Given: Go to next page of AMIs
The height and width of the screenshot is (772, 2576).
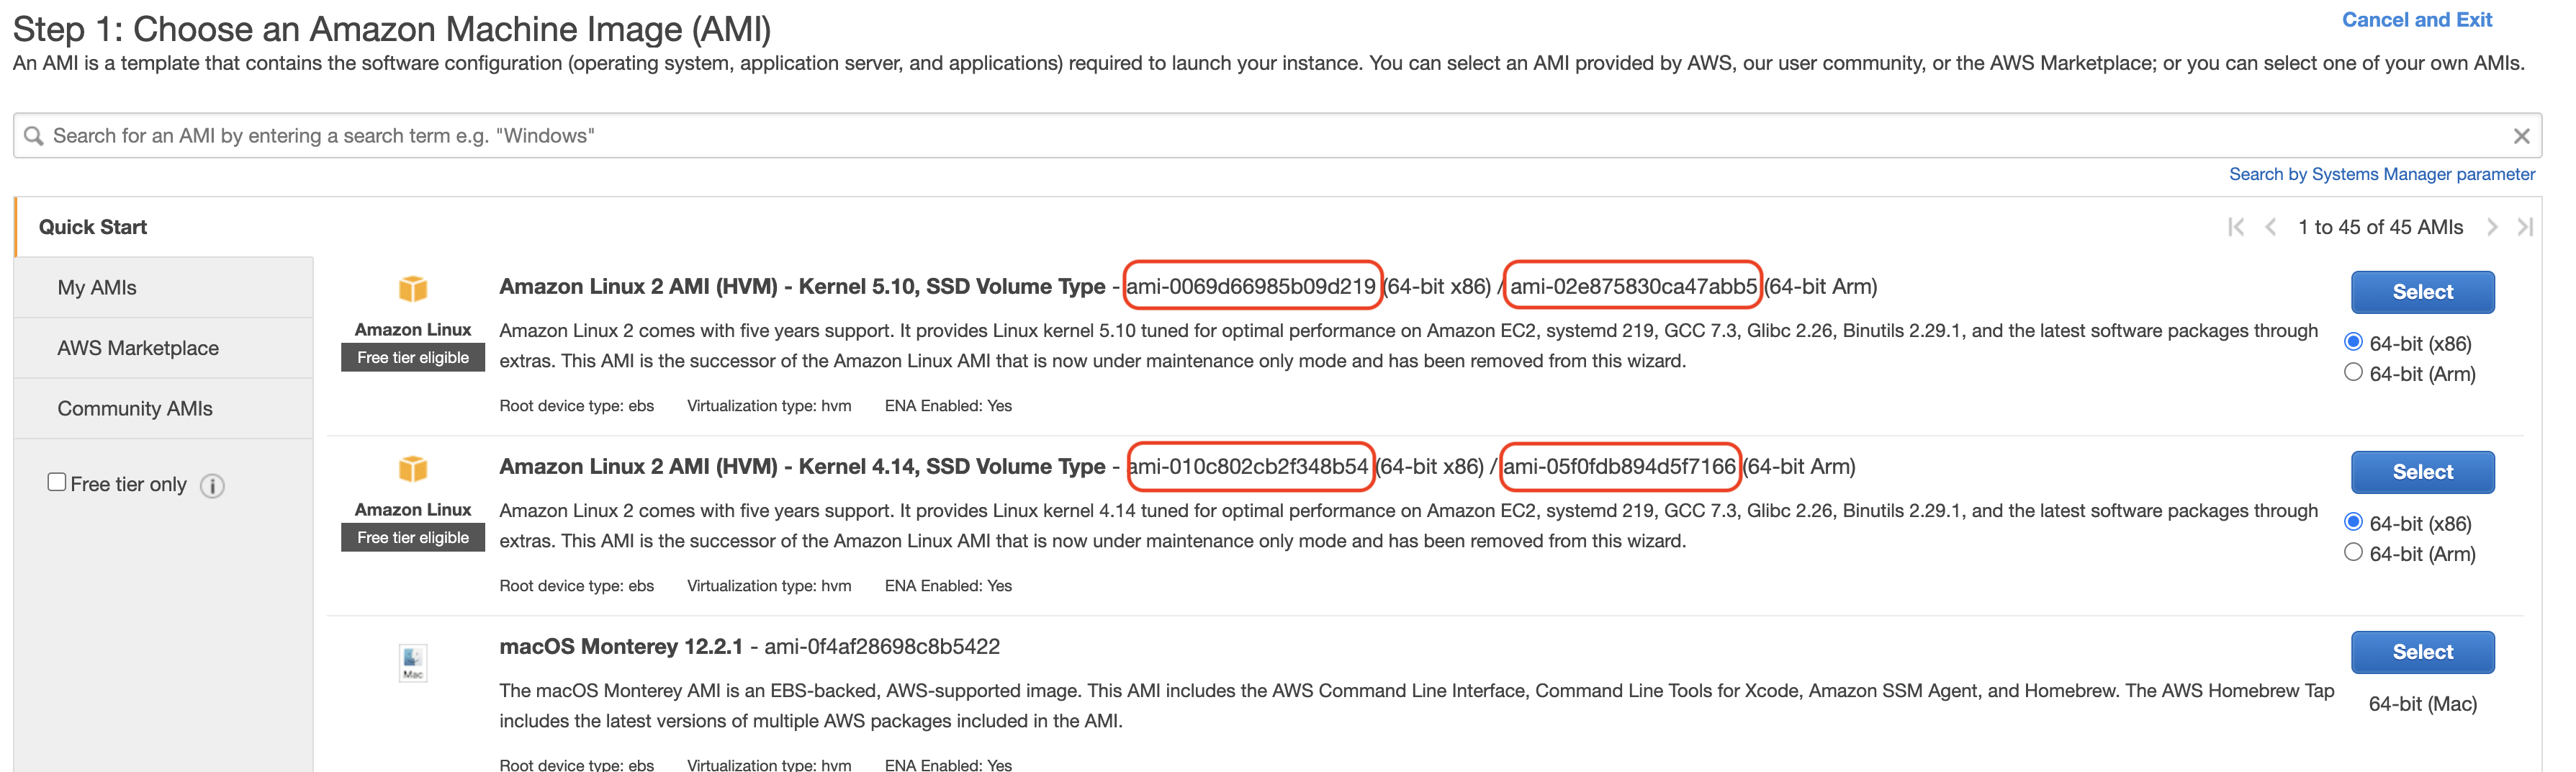Looking at the screenshot, I should coord(2492,227).
